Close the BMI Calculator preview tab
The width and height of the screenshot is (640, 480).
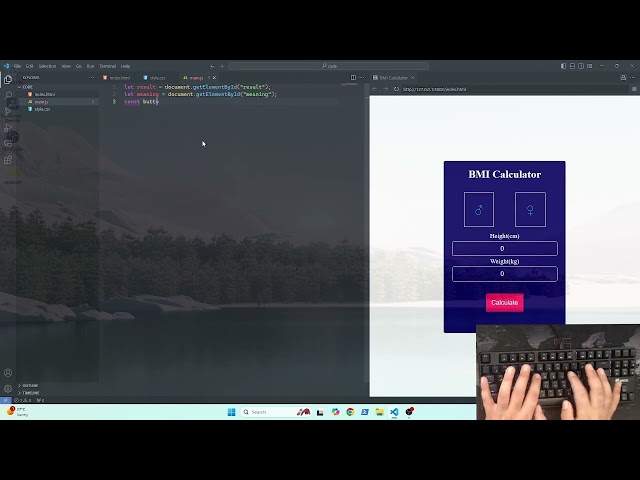point(413,78)
